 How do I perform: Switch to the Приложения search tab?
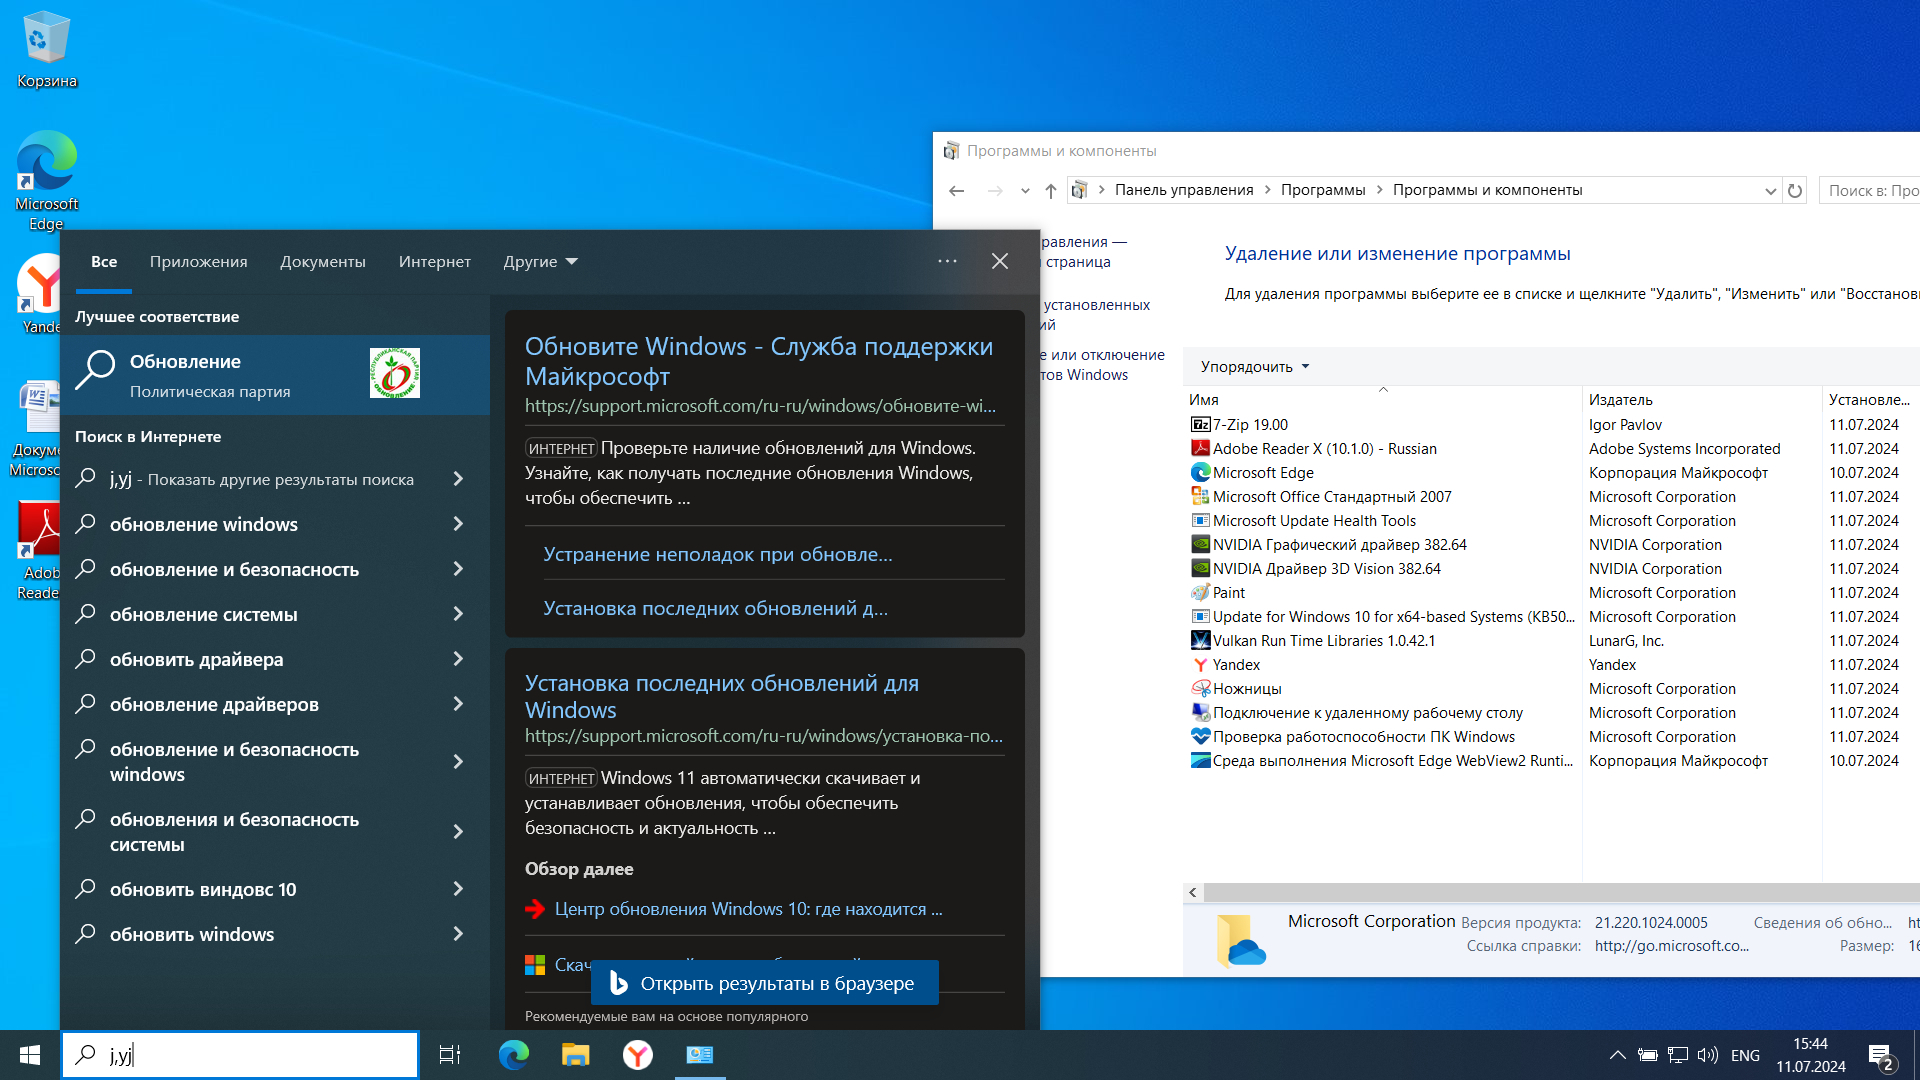tap(198, 262)
